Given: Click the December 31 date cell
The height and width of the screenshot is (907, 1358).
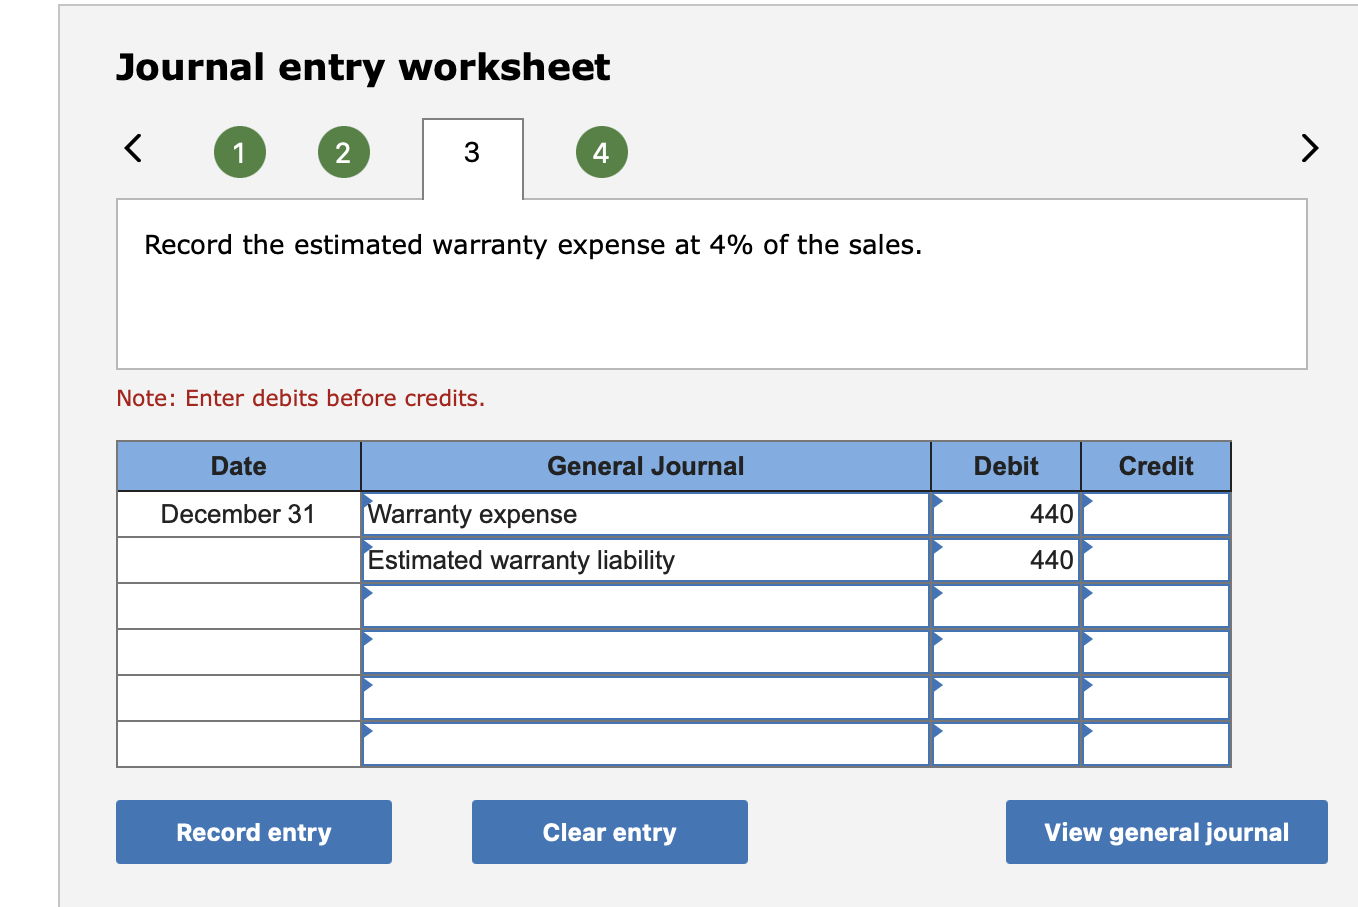Looking at the screenshot, I should [239, 514].
